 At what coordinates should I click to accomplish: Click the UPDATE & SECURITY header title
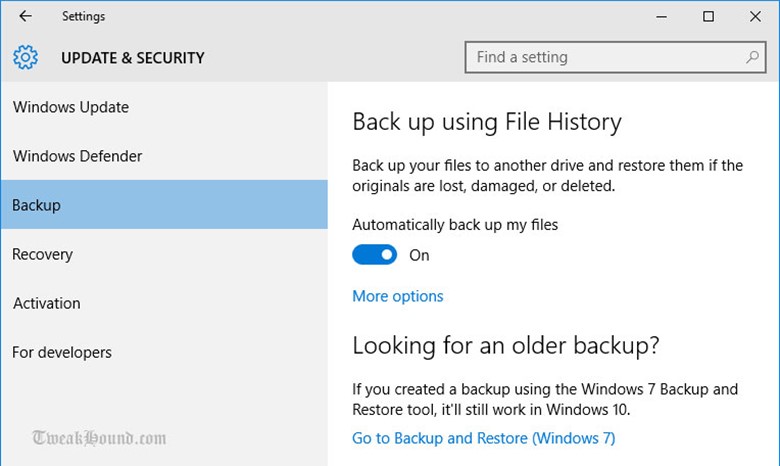133,58
